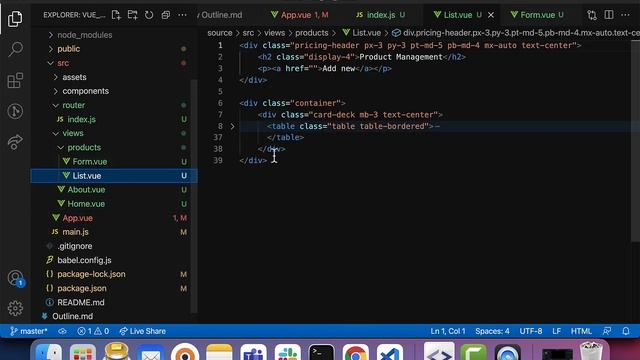Change end of line sequence LF

coord(556,331)
